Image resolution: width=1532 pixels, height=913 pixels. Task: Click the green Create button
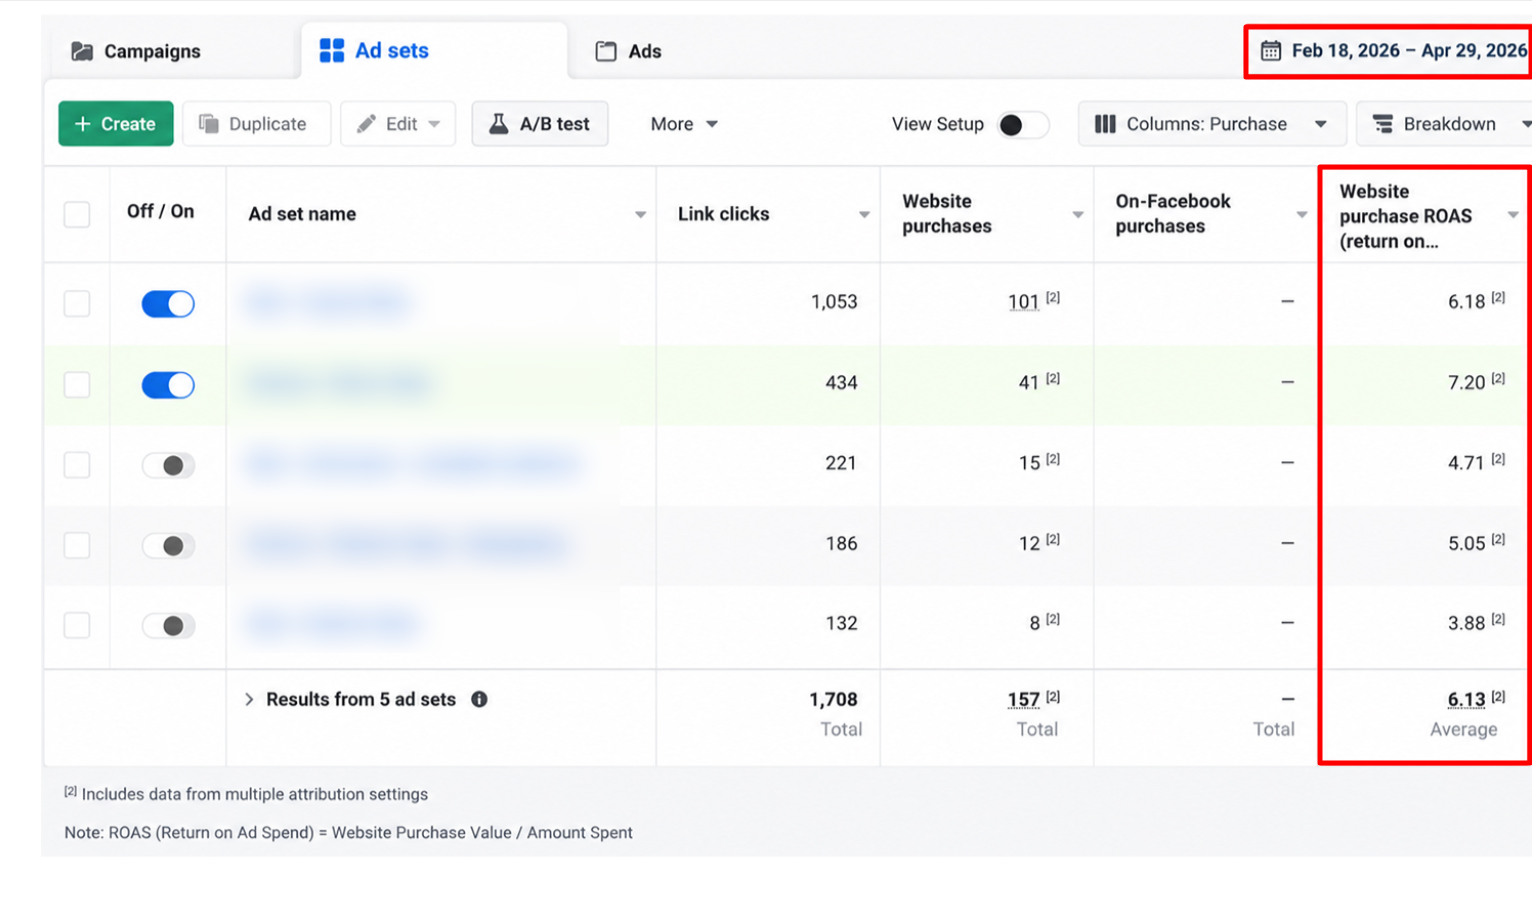click(116, 124)
